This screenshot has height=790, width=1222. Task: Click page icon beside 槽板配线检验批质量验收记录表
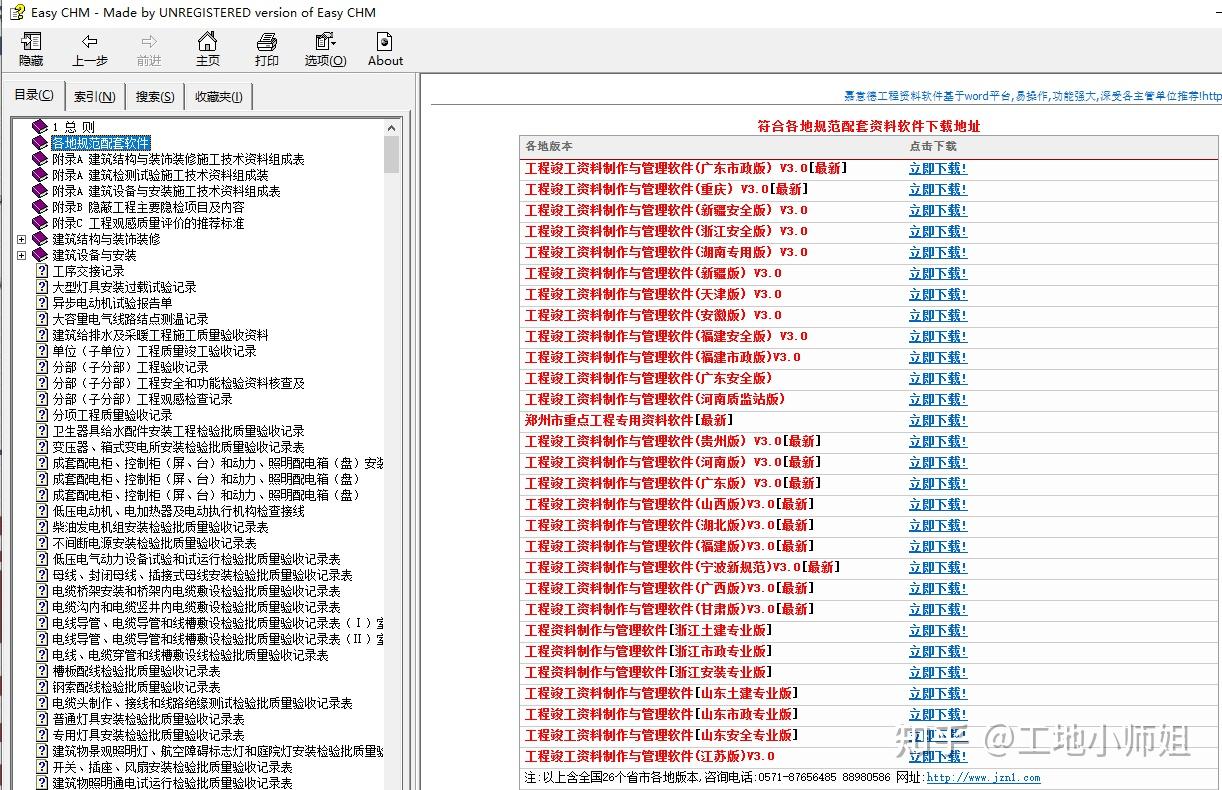click(x=42, y=671)
